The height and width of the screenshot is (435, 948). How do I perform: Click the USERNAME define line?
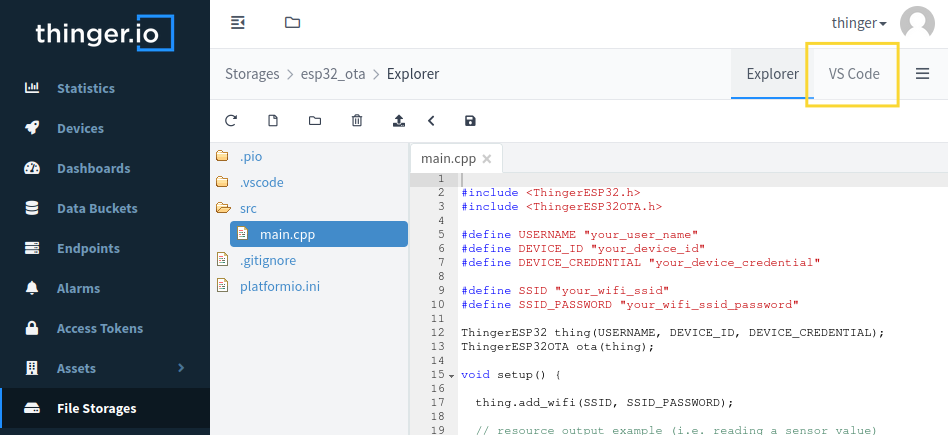tap(579, 234)
